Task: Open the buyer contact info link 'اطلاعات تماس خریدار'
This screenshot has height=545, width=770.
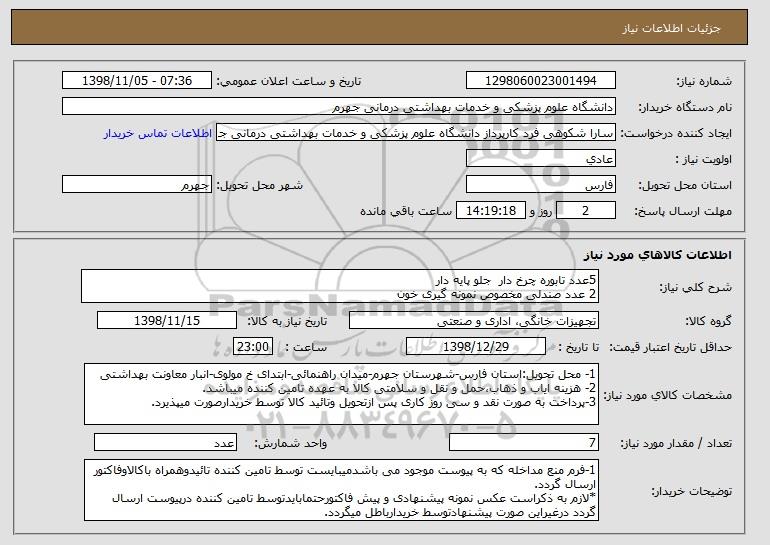Action: point(158,133)
